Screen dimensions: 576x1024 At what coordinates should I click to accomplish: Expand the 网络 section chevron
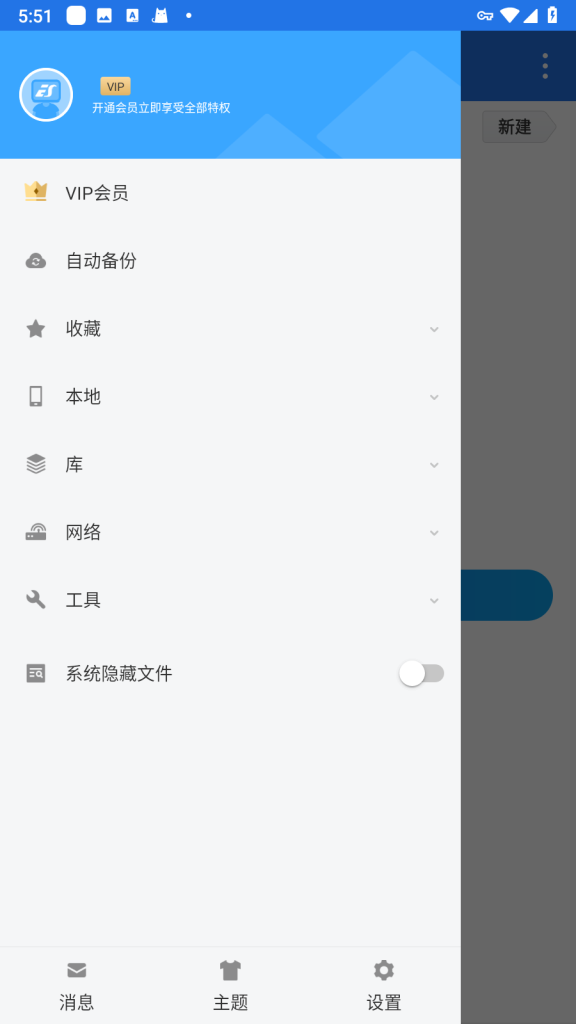[434, 533]
